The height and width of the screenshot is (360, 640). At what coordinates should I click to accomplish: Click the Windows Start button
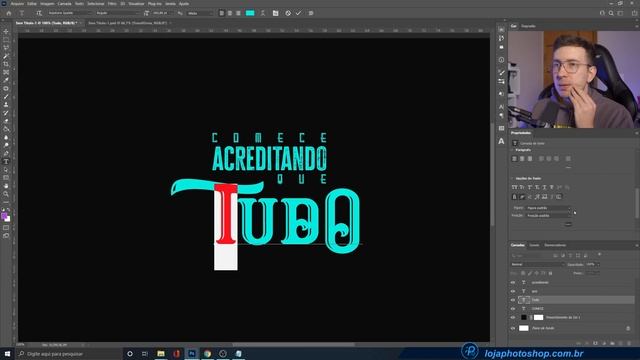pos(7,354)
